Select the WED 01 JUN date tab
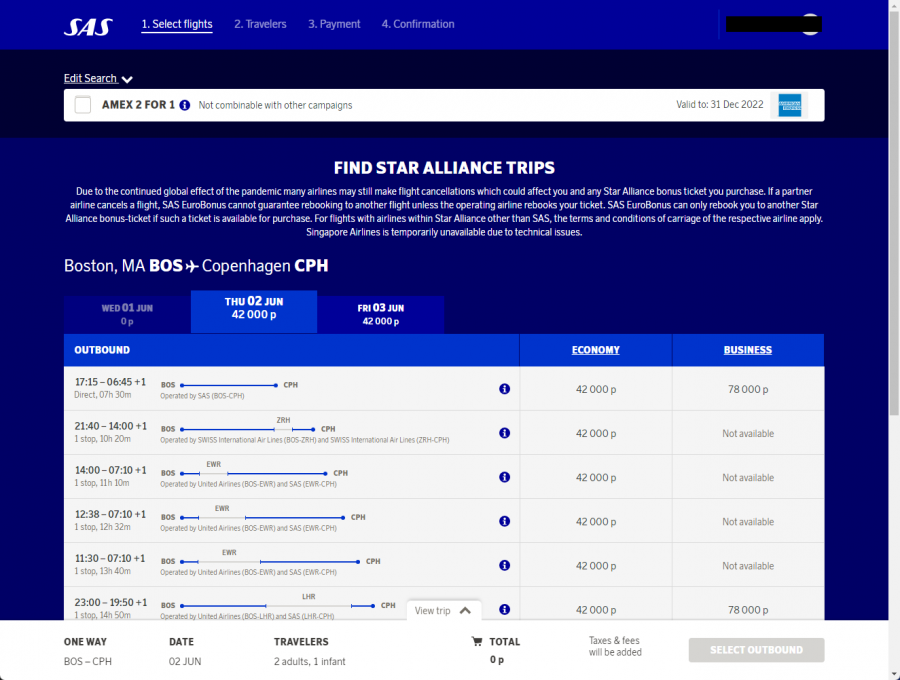900x680 pixels. click(127, 314)
